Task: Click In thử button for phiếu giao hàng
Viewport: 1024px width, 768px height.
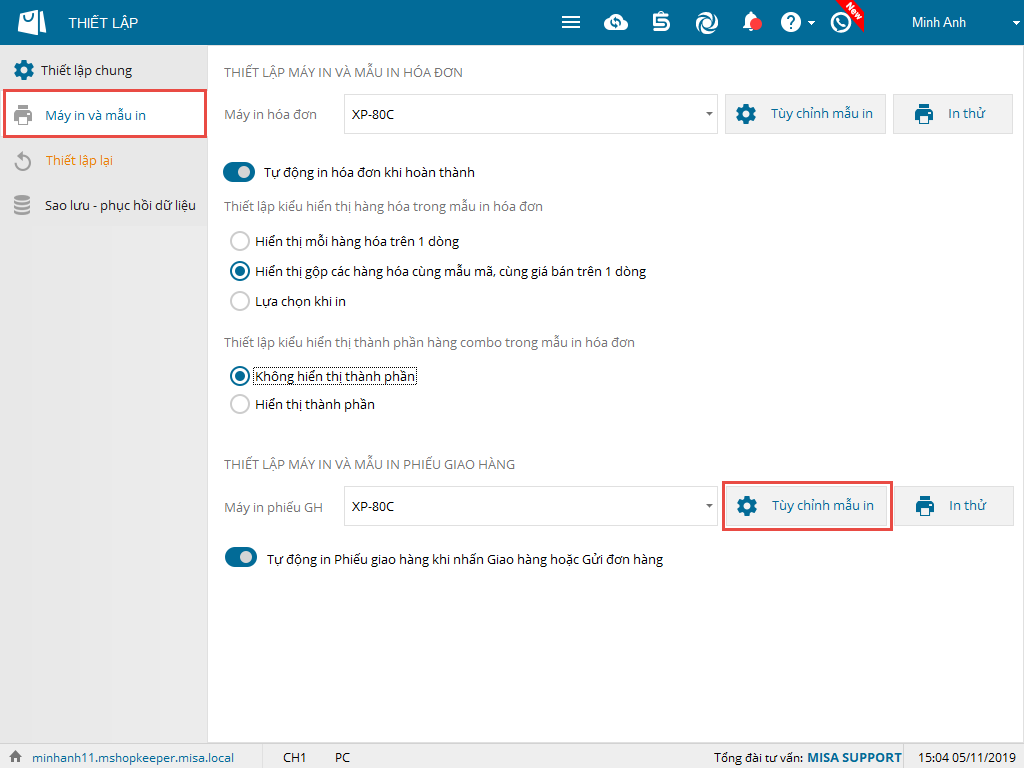Action: click(x=953, y=505)
